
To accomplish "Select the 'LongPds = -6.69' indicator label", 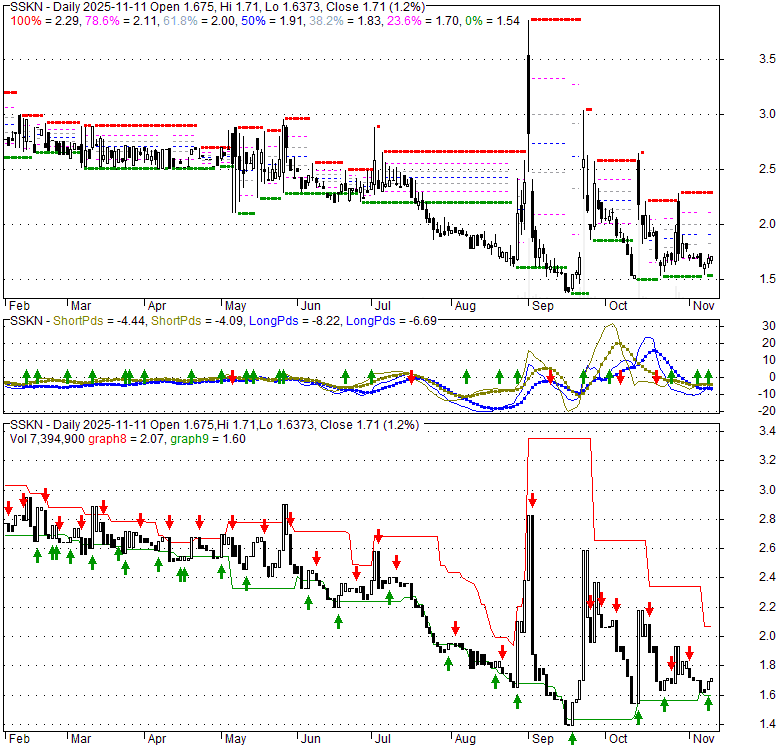I will (x=391, y=321).
